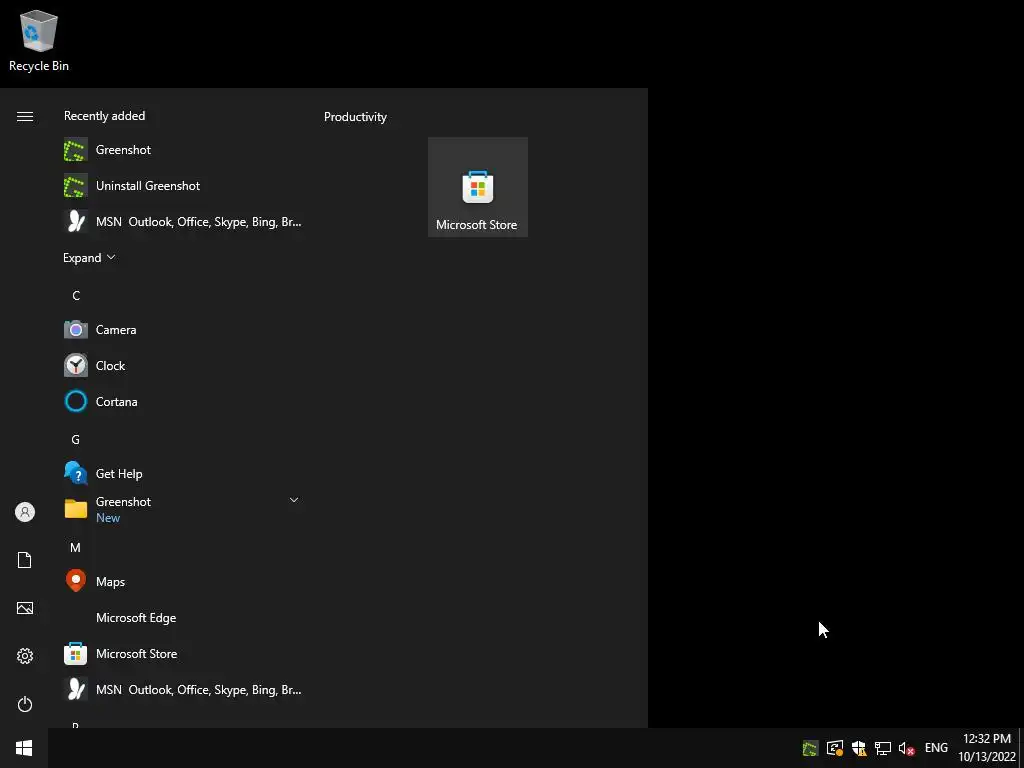This screenshot has width=1024, height=768.
Task: Launch Greenshot from Recently added
Action: (x=183, y=150)
